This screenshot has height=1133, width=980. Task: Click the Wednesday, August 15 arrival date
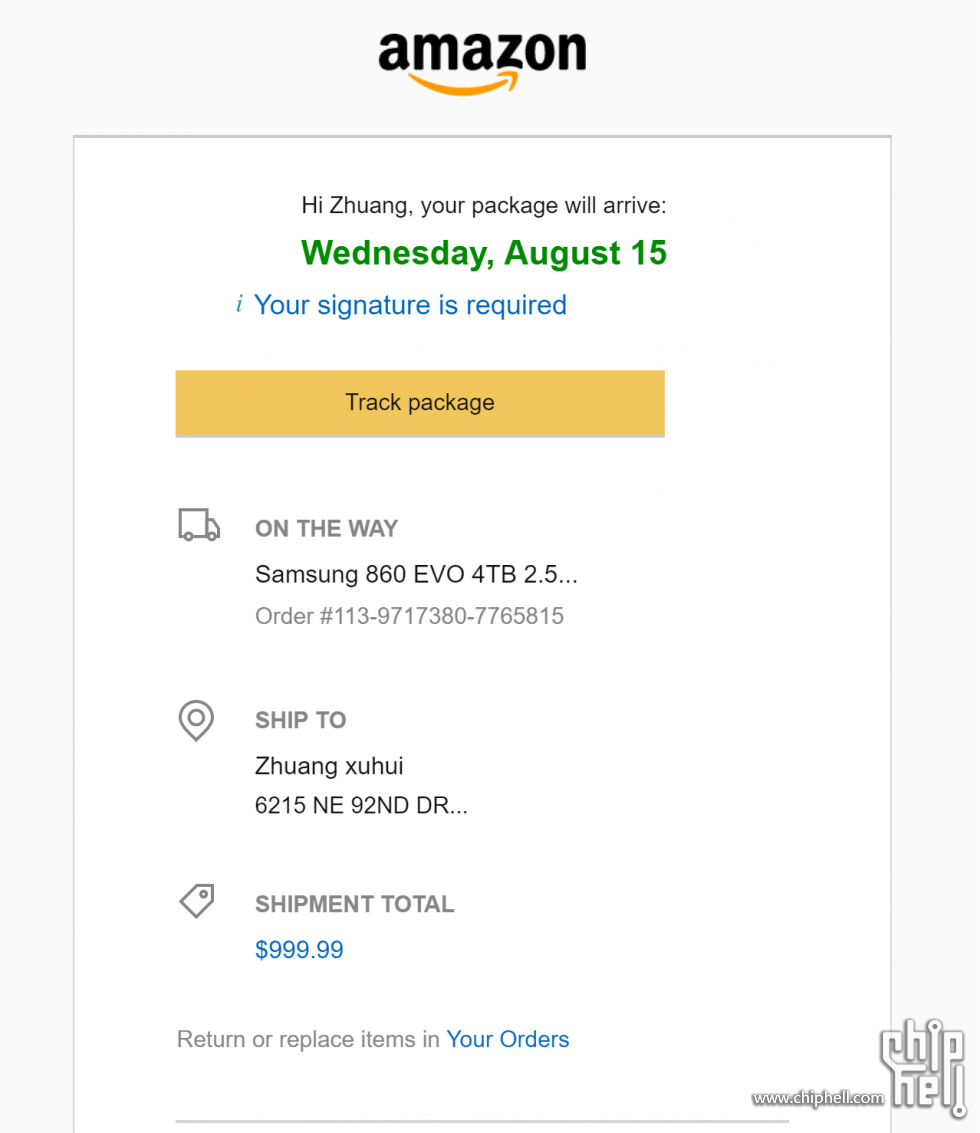pyautogui.click(x=483, y=254)
